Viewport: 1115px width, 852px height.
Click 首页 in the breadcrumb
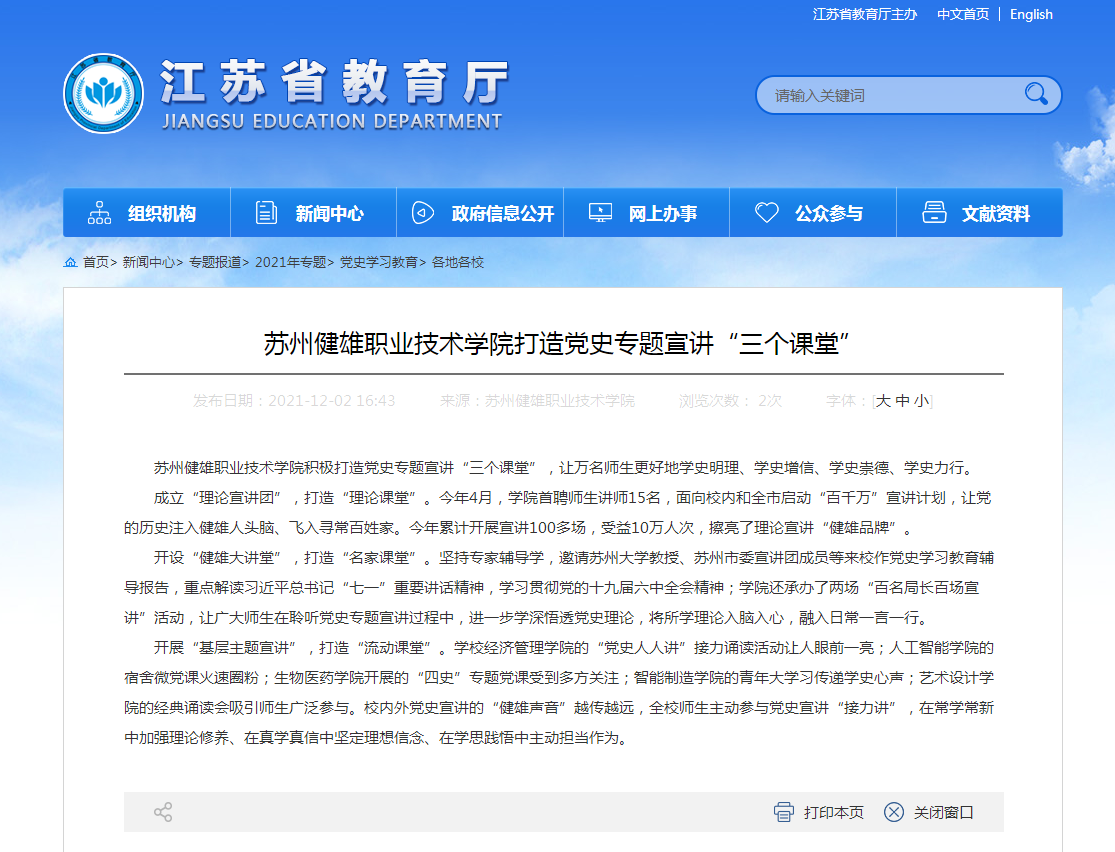[x=95, y=262]
